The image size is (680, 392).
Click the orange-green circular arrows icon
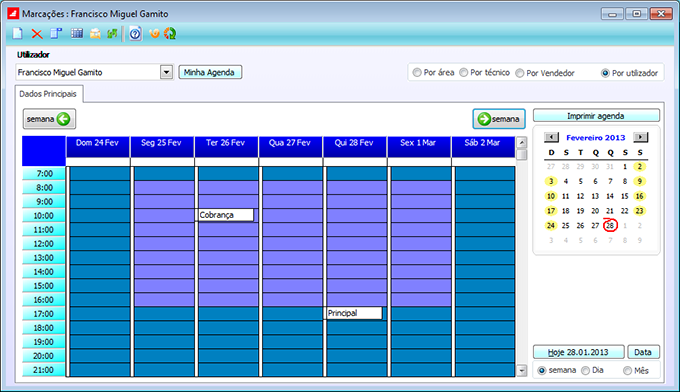click(170, 33)
